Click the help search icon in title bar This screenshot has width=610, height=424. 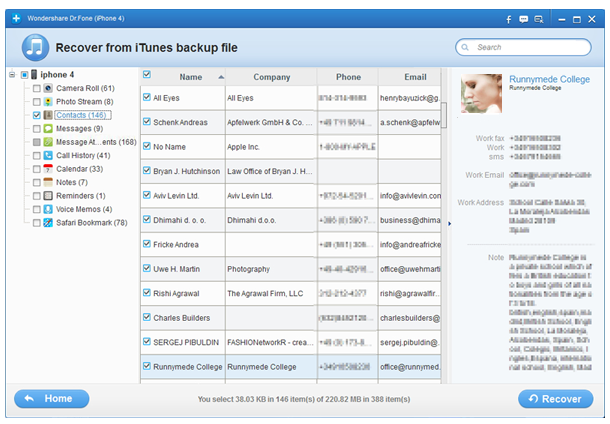point(539,19)
